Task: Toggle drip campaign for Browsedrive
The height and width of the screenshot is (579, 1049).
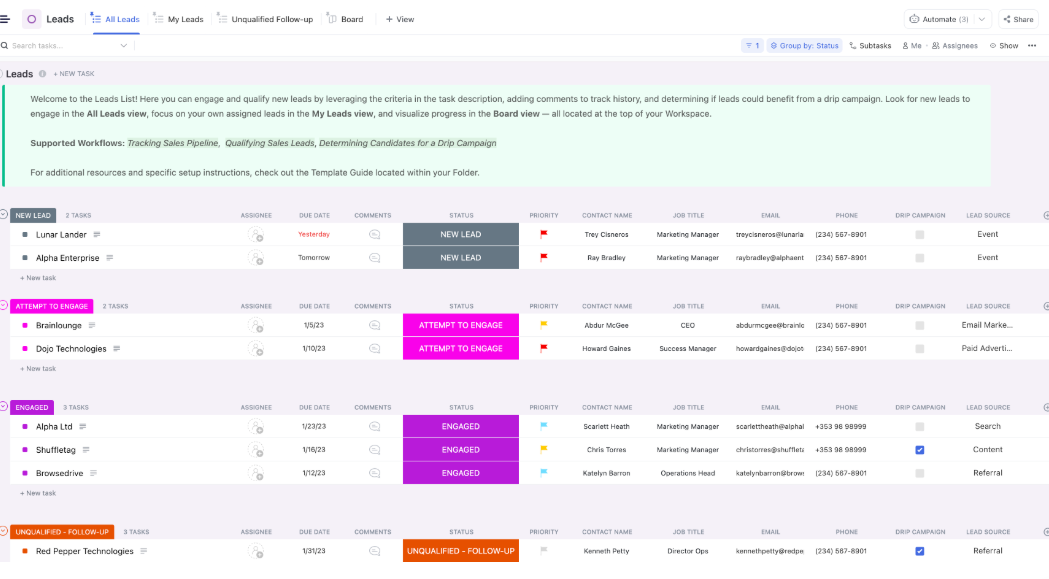Action: [x=920, y=473]
